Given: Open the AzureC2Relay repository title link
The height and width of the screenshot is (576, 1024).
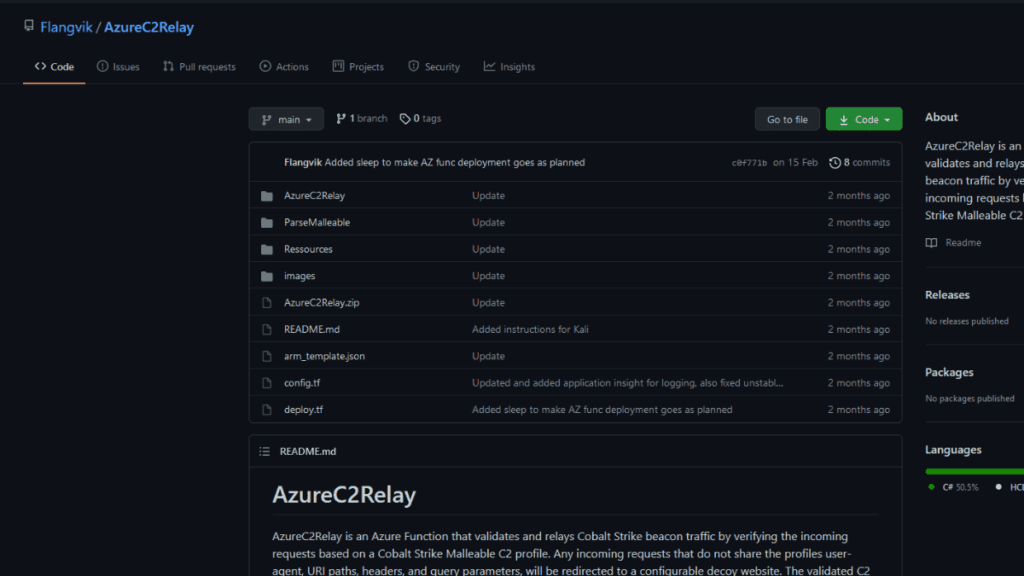Looking at the screenshot, I should (x=149, y=27).
